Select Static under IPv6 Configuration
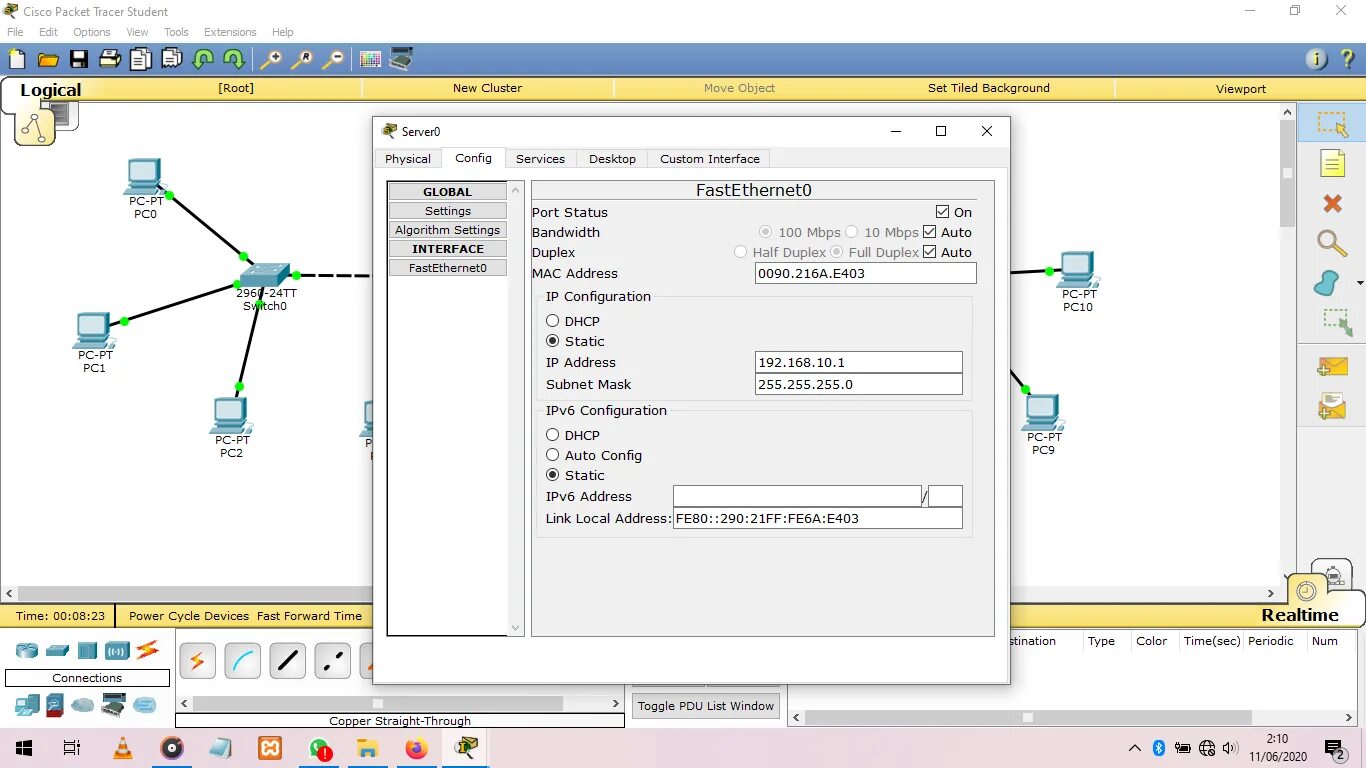 coord(552,475)
